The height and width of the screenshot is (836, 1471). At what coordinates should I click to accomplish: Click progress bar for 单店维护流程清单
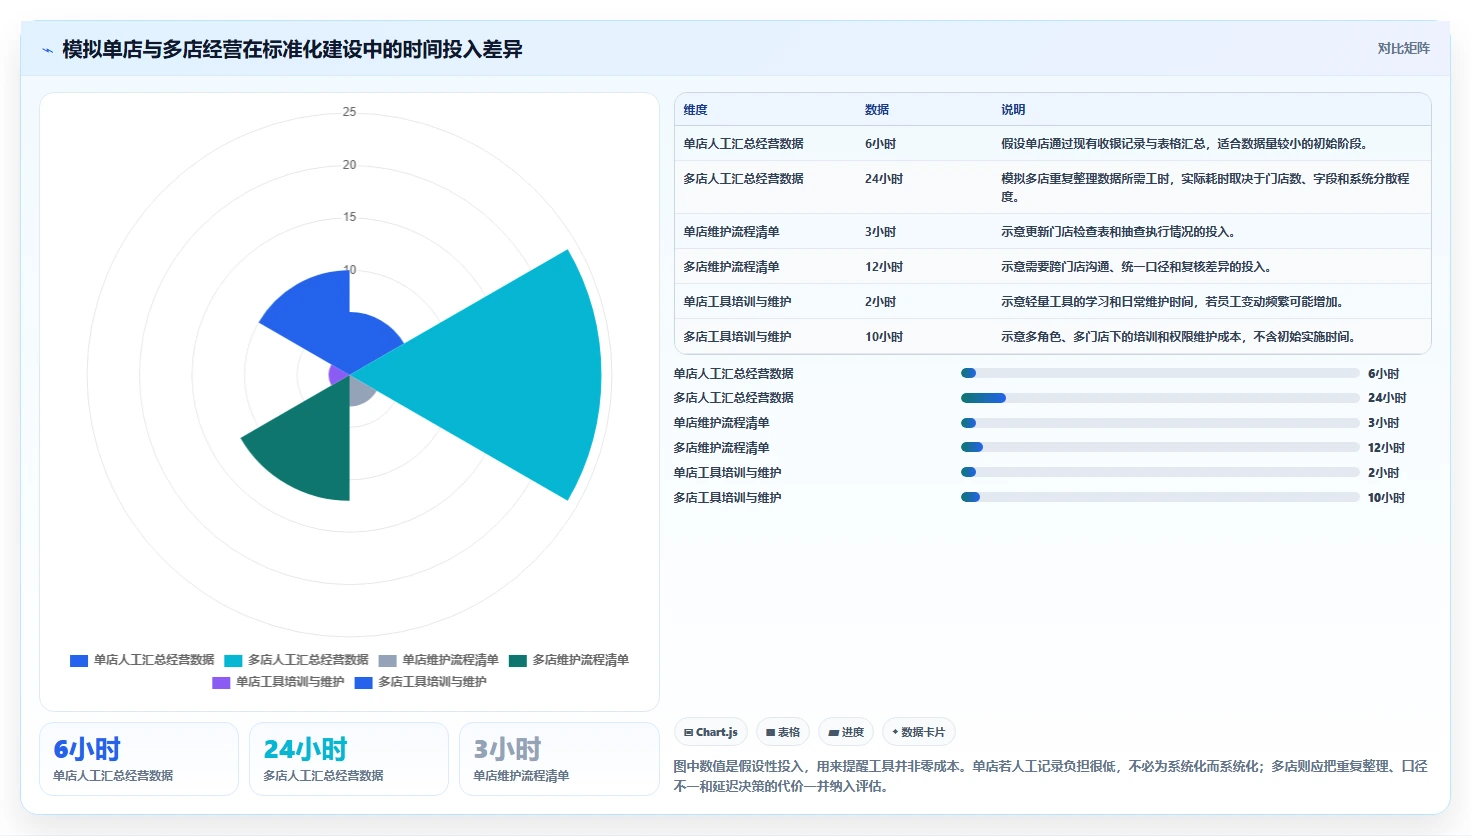coord(1160,423)
